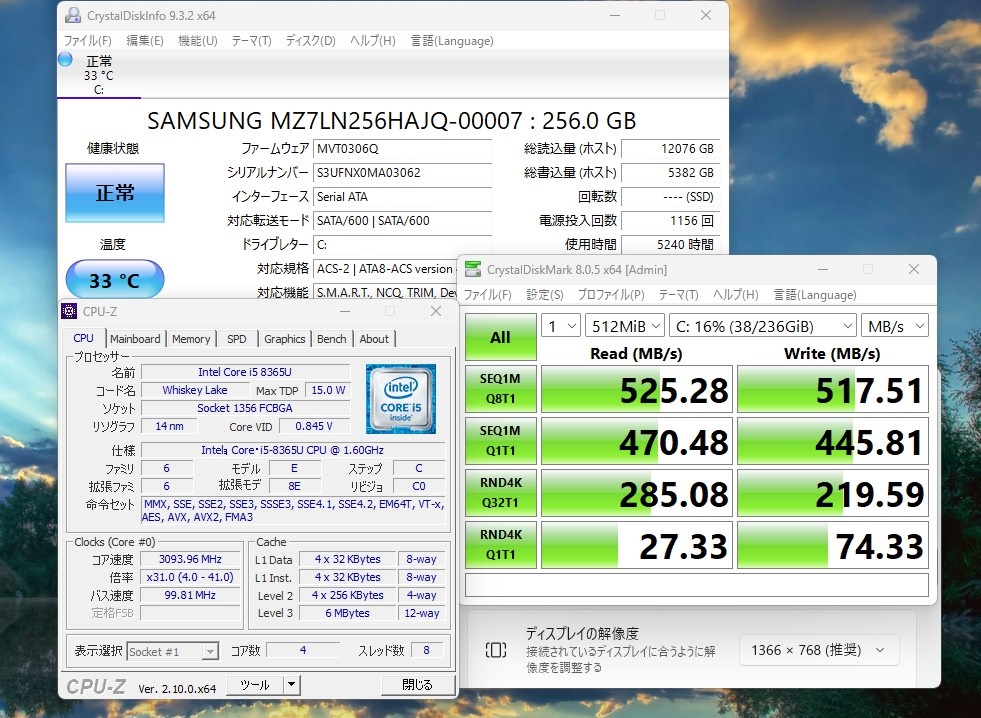The image size is (981, 718).
Task: Start the SEQ1M Q8T1 benchmark test
Action: coord(501,389)
